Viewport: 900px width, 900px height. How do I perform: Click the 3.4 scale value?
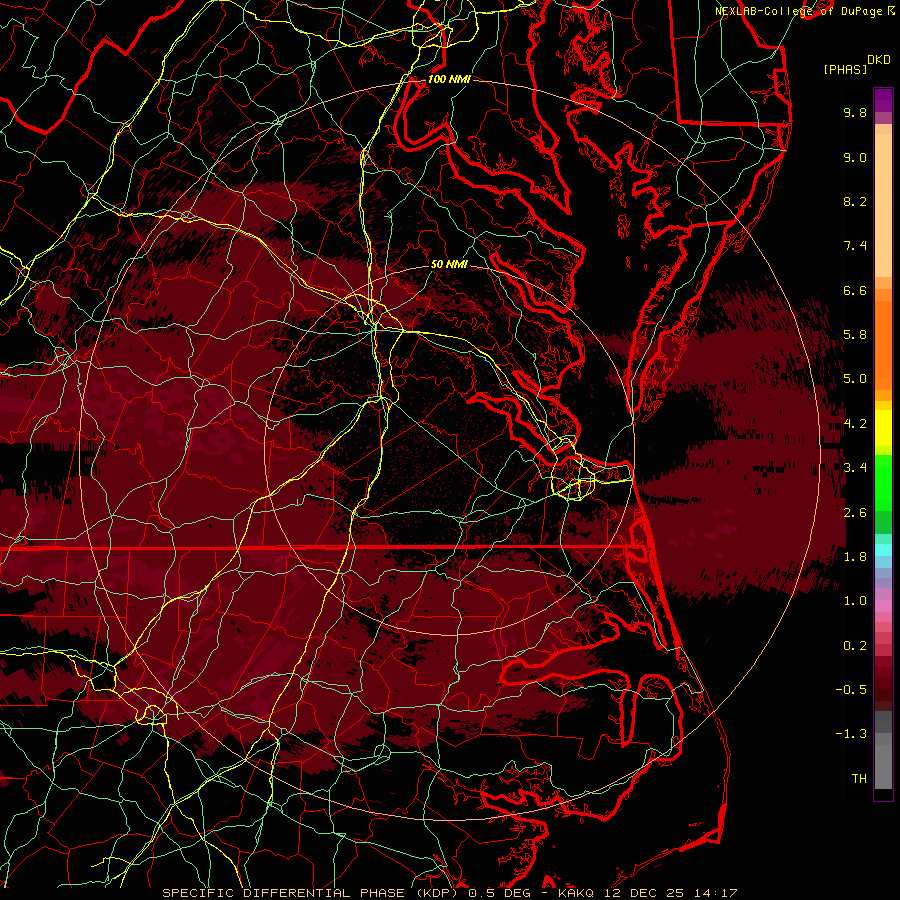click(x=855, y=468)
